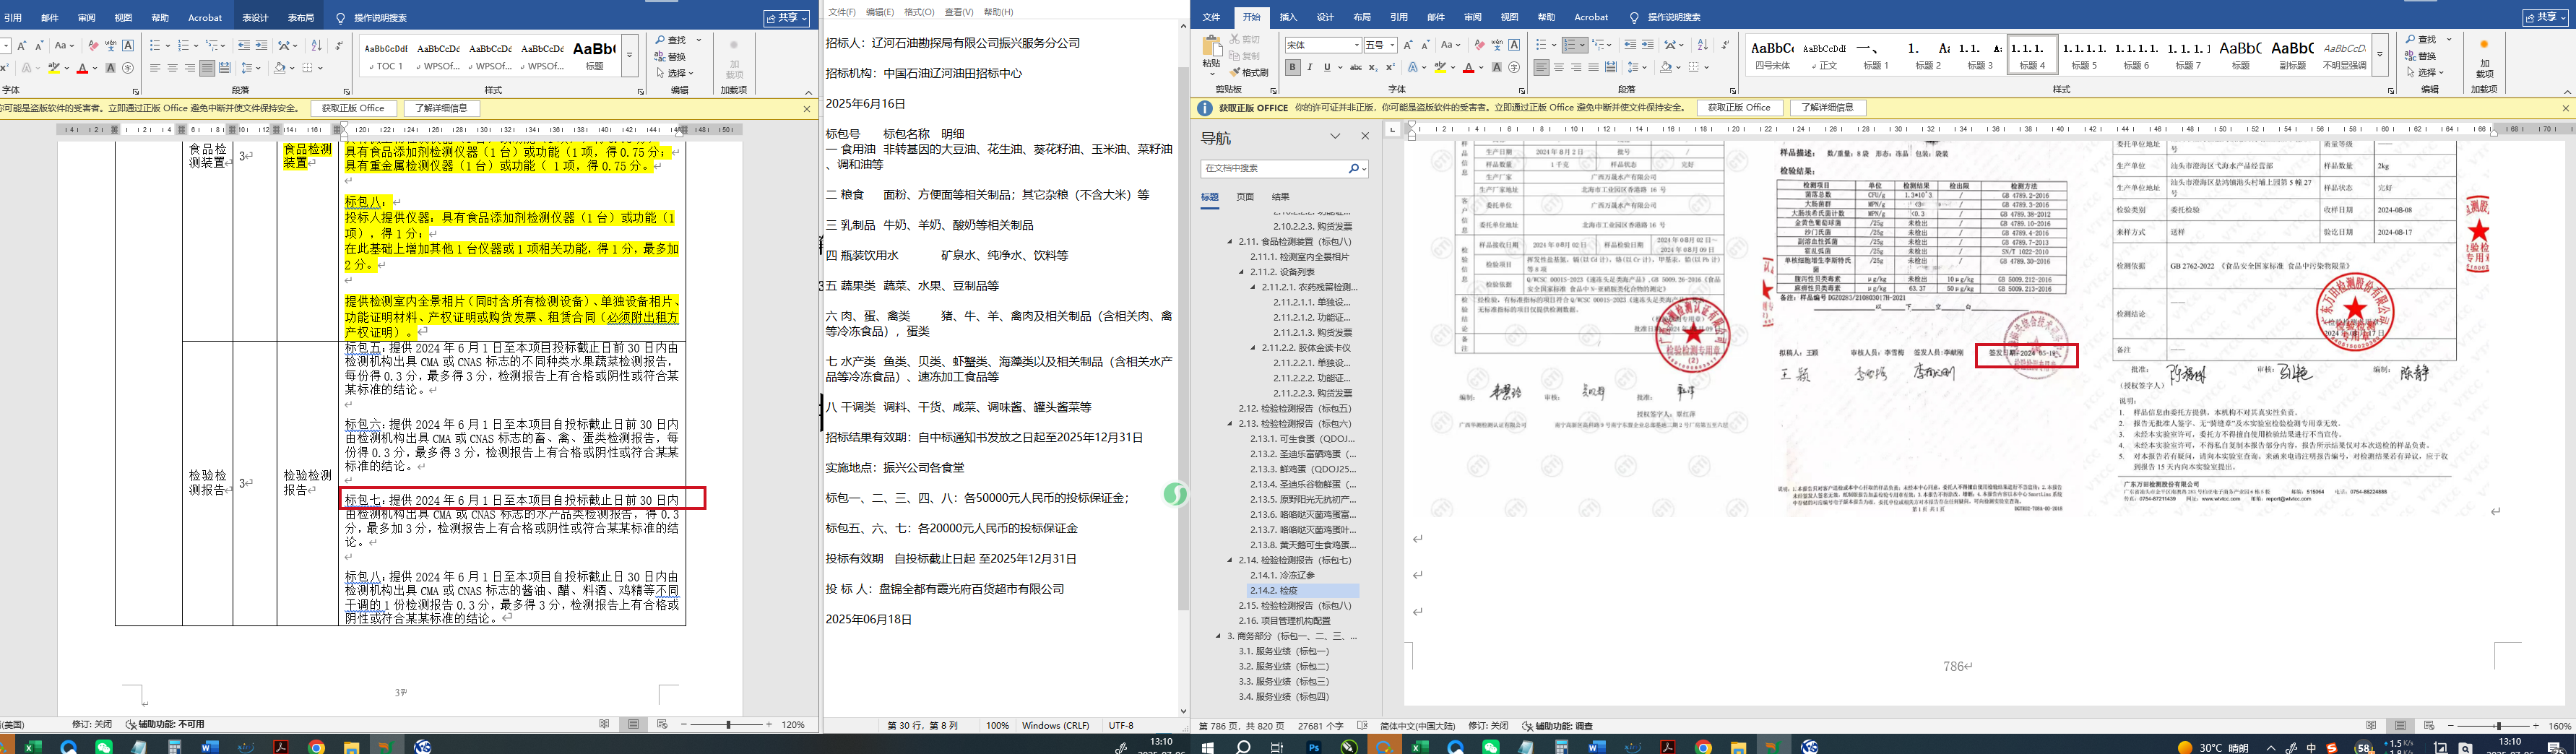Open 格式(O) menu in Notepad window
Image resolution: width=2576 pixels, height=754 pixels.
coord(919,12)
